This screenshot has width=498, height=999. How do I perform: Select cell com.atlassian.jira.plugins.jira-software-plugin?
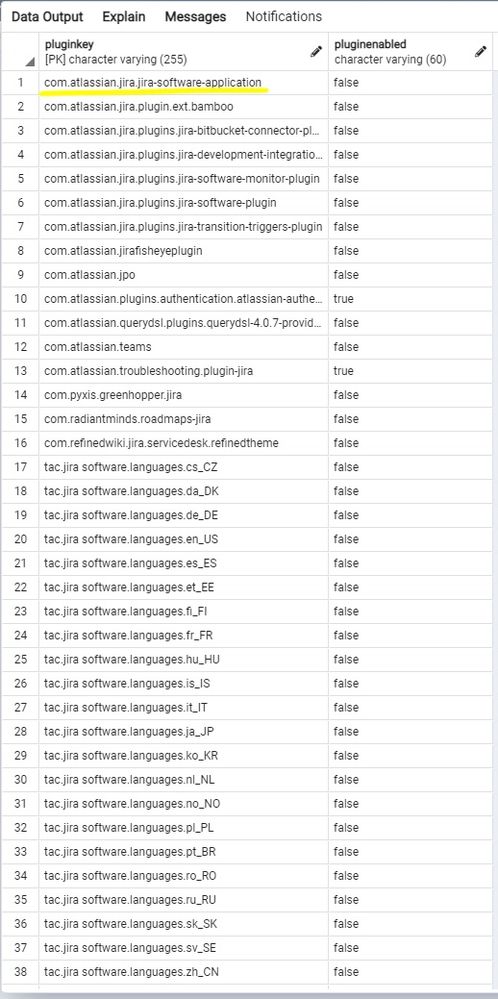183,203
